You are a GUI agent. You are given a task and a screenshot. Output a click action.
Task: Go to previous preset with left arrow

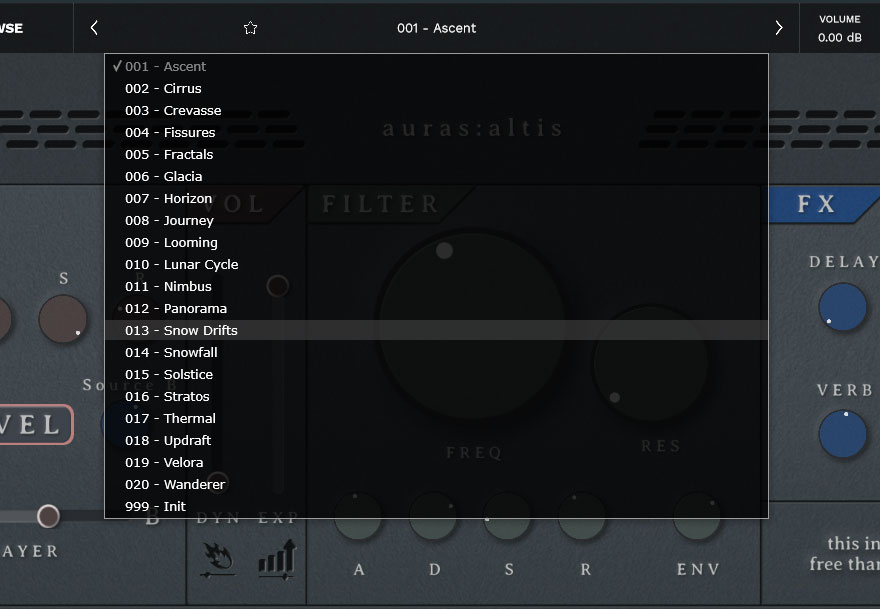(x=94, y=28)
